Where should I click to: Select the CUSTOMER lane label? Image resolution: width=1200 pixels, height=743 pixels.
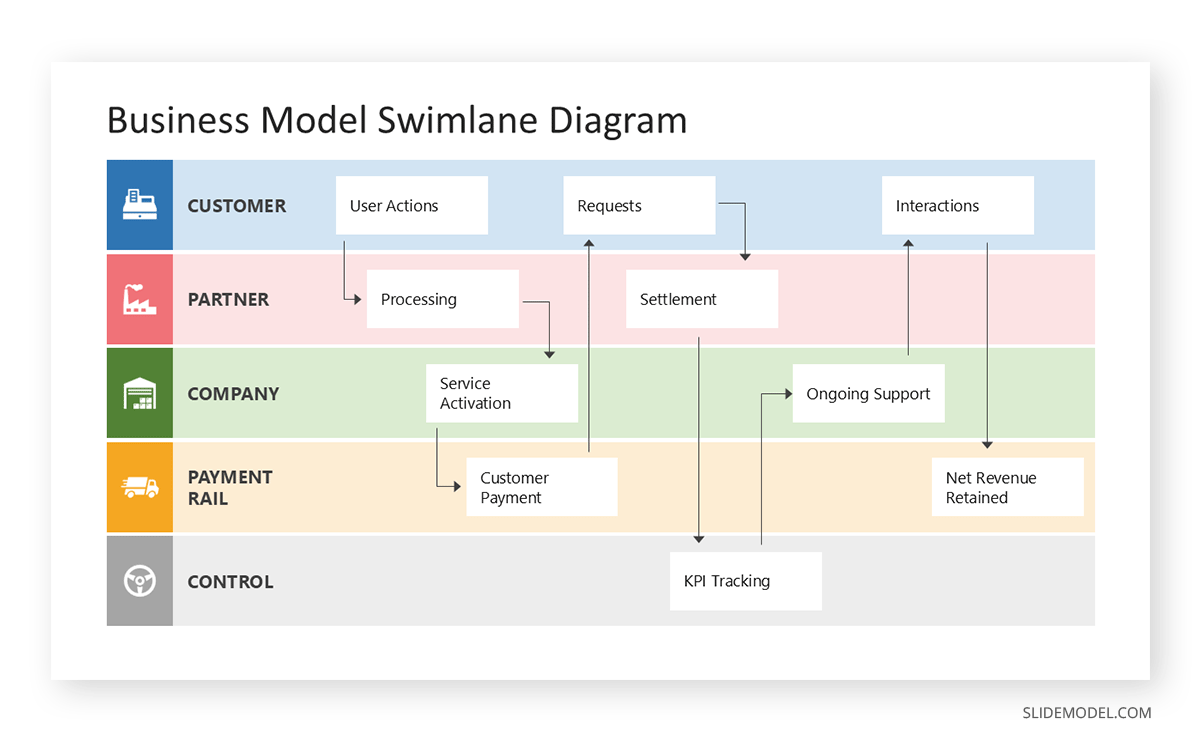point(237,205)
